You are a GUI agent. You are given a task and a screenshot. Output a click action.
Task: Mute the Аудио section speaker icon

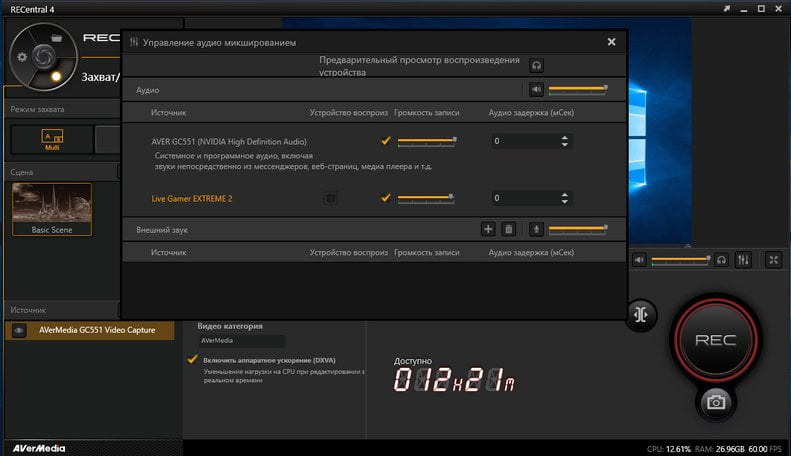pos(536,90)
